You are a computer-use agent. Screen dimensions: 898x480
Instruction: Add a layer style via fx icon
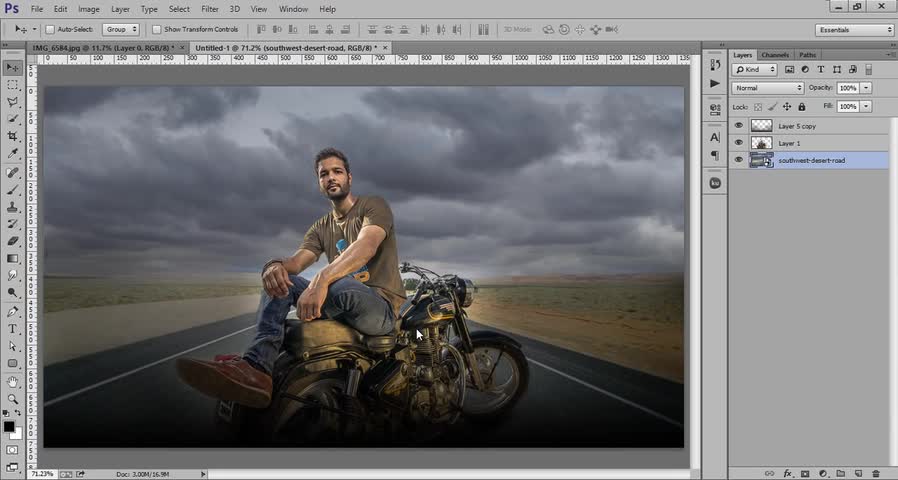pyautogui.click(x=787, y=474)
